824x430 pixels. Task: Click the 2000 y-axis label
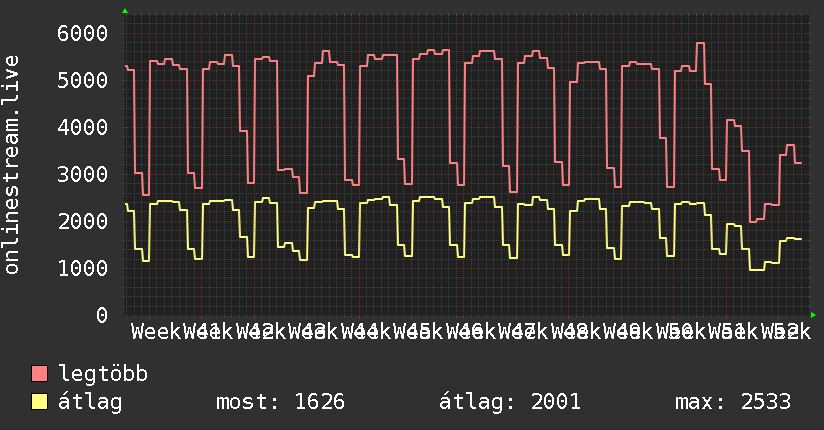coord(83,221)
